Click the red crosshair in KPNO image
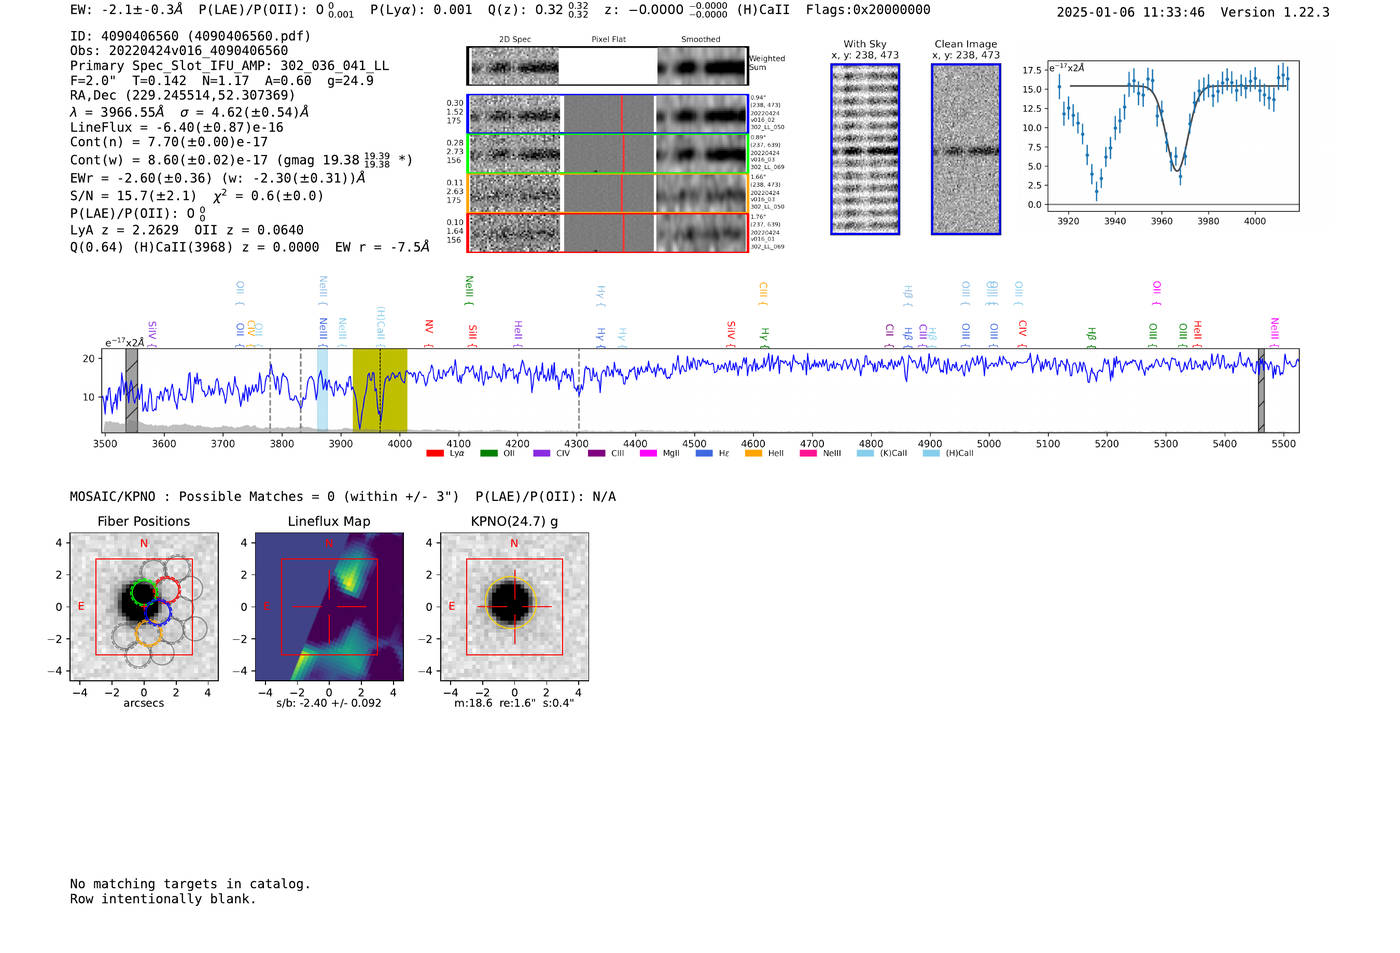This screenshot has width=1400, height=953. [x=514, y=606]
